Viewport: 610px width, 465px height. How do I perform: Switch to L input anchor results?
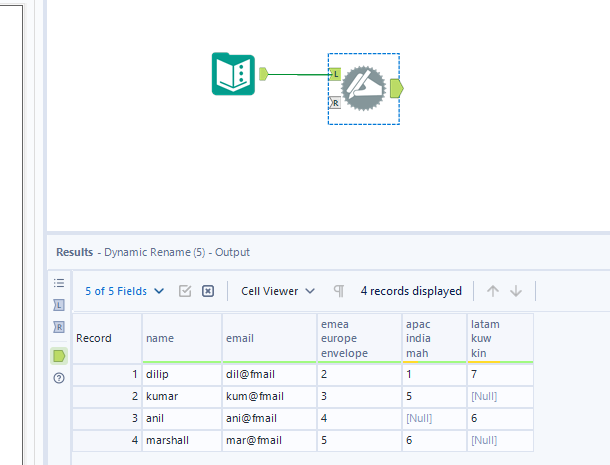58,305
